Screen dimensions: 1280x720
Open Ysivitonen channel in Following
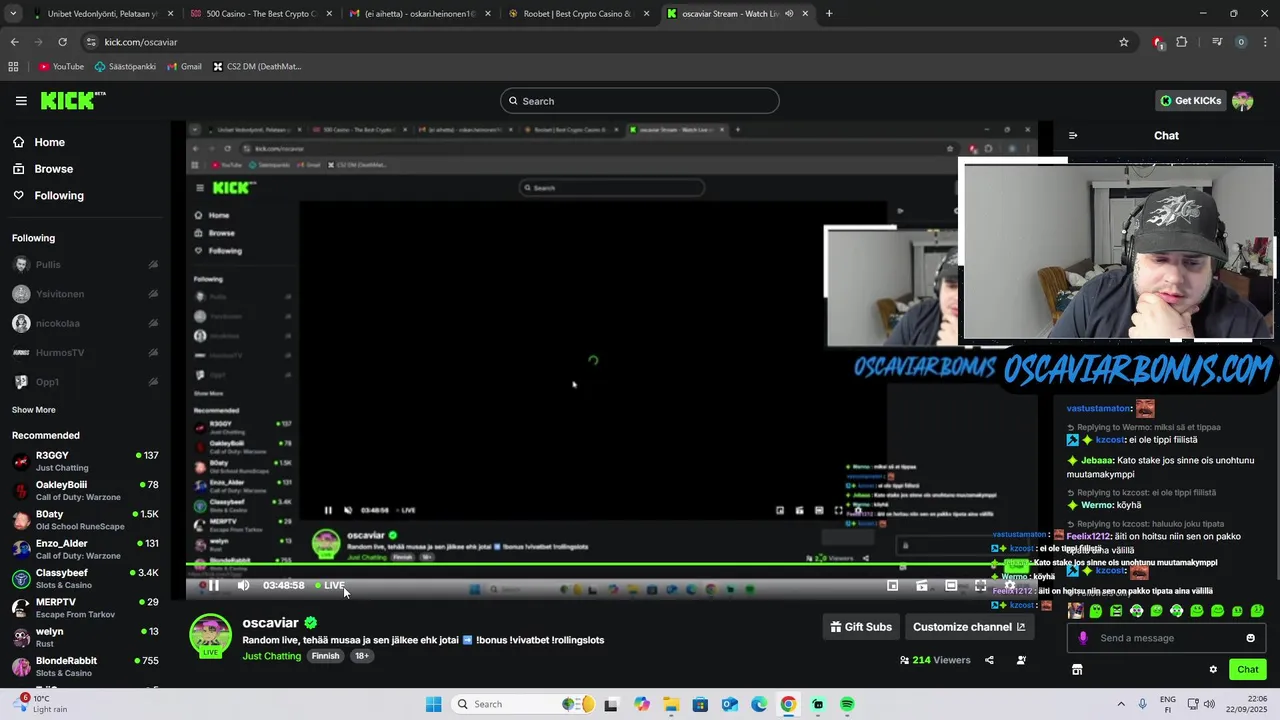[x=85, y=294]
